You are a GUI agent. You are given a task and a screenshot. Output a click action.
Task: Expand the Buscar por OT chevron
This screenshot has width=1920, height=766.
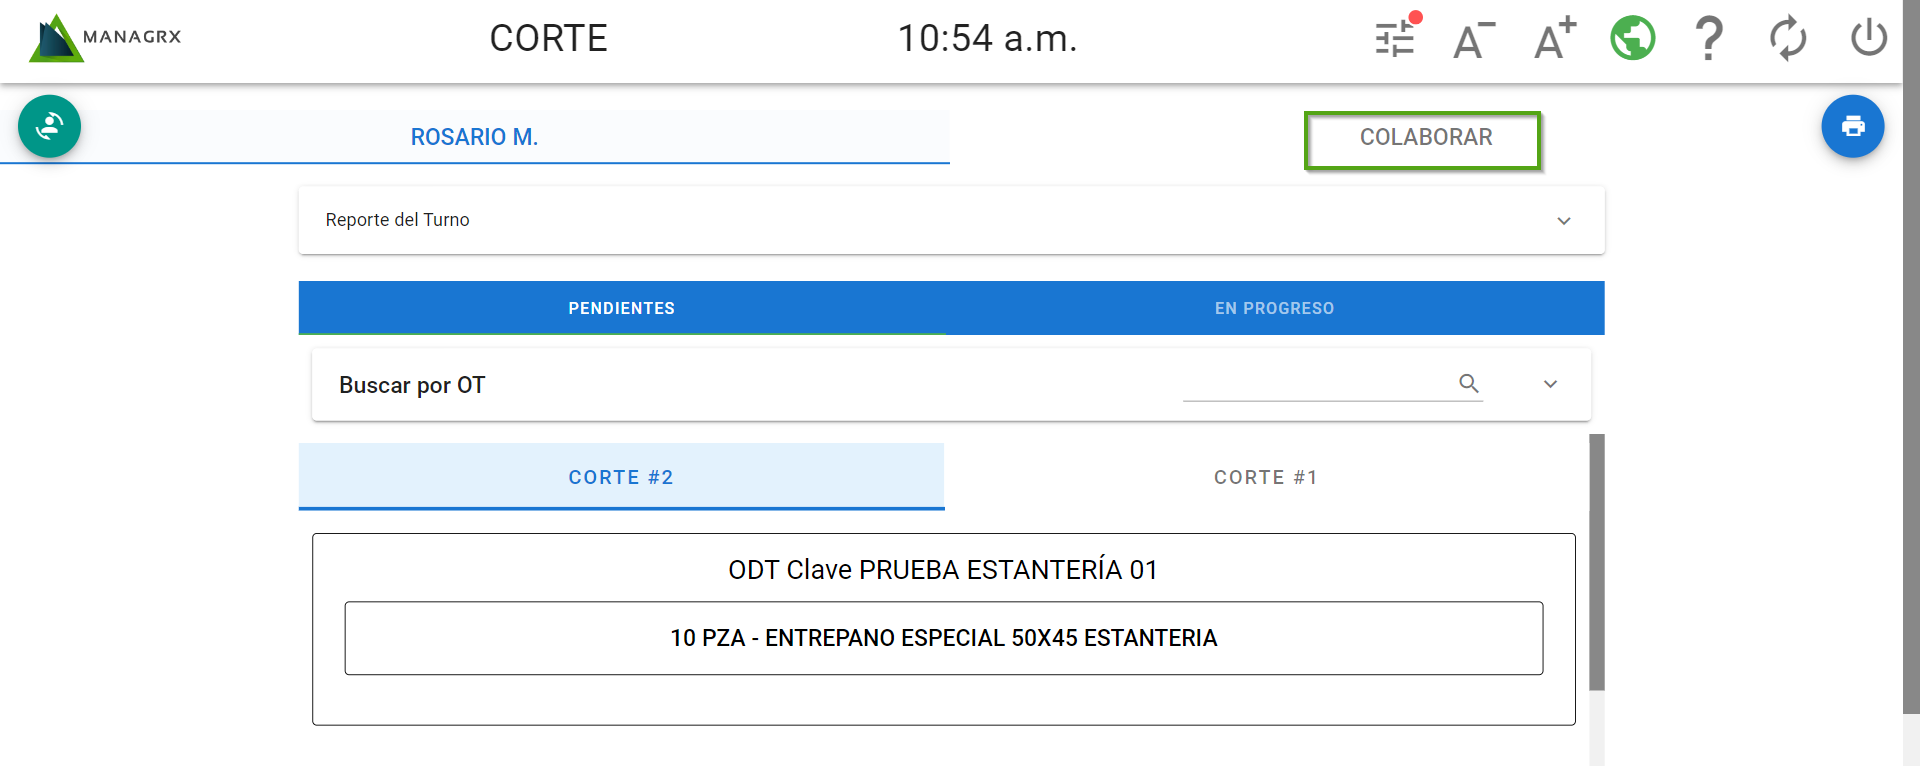1550,384
